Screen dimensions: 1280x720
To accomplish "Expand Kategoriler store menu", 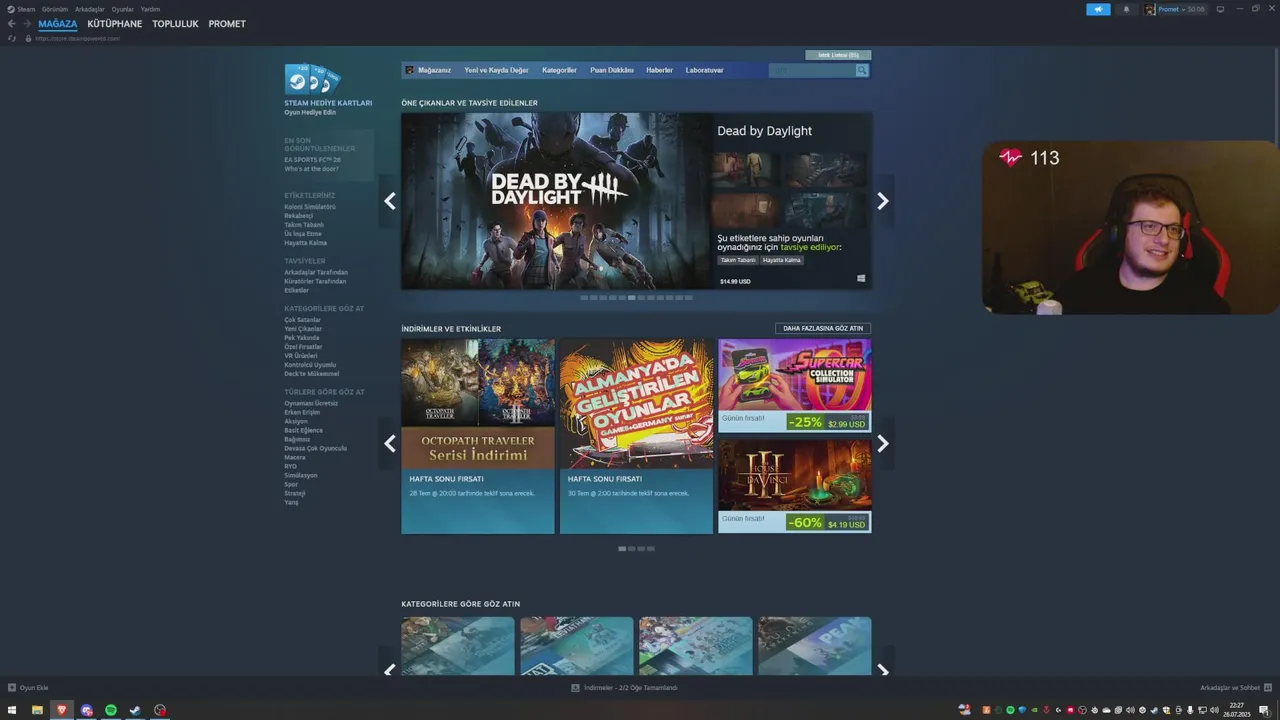I will coord(559,70).
